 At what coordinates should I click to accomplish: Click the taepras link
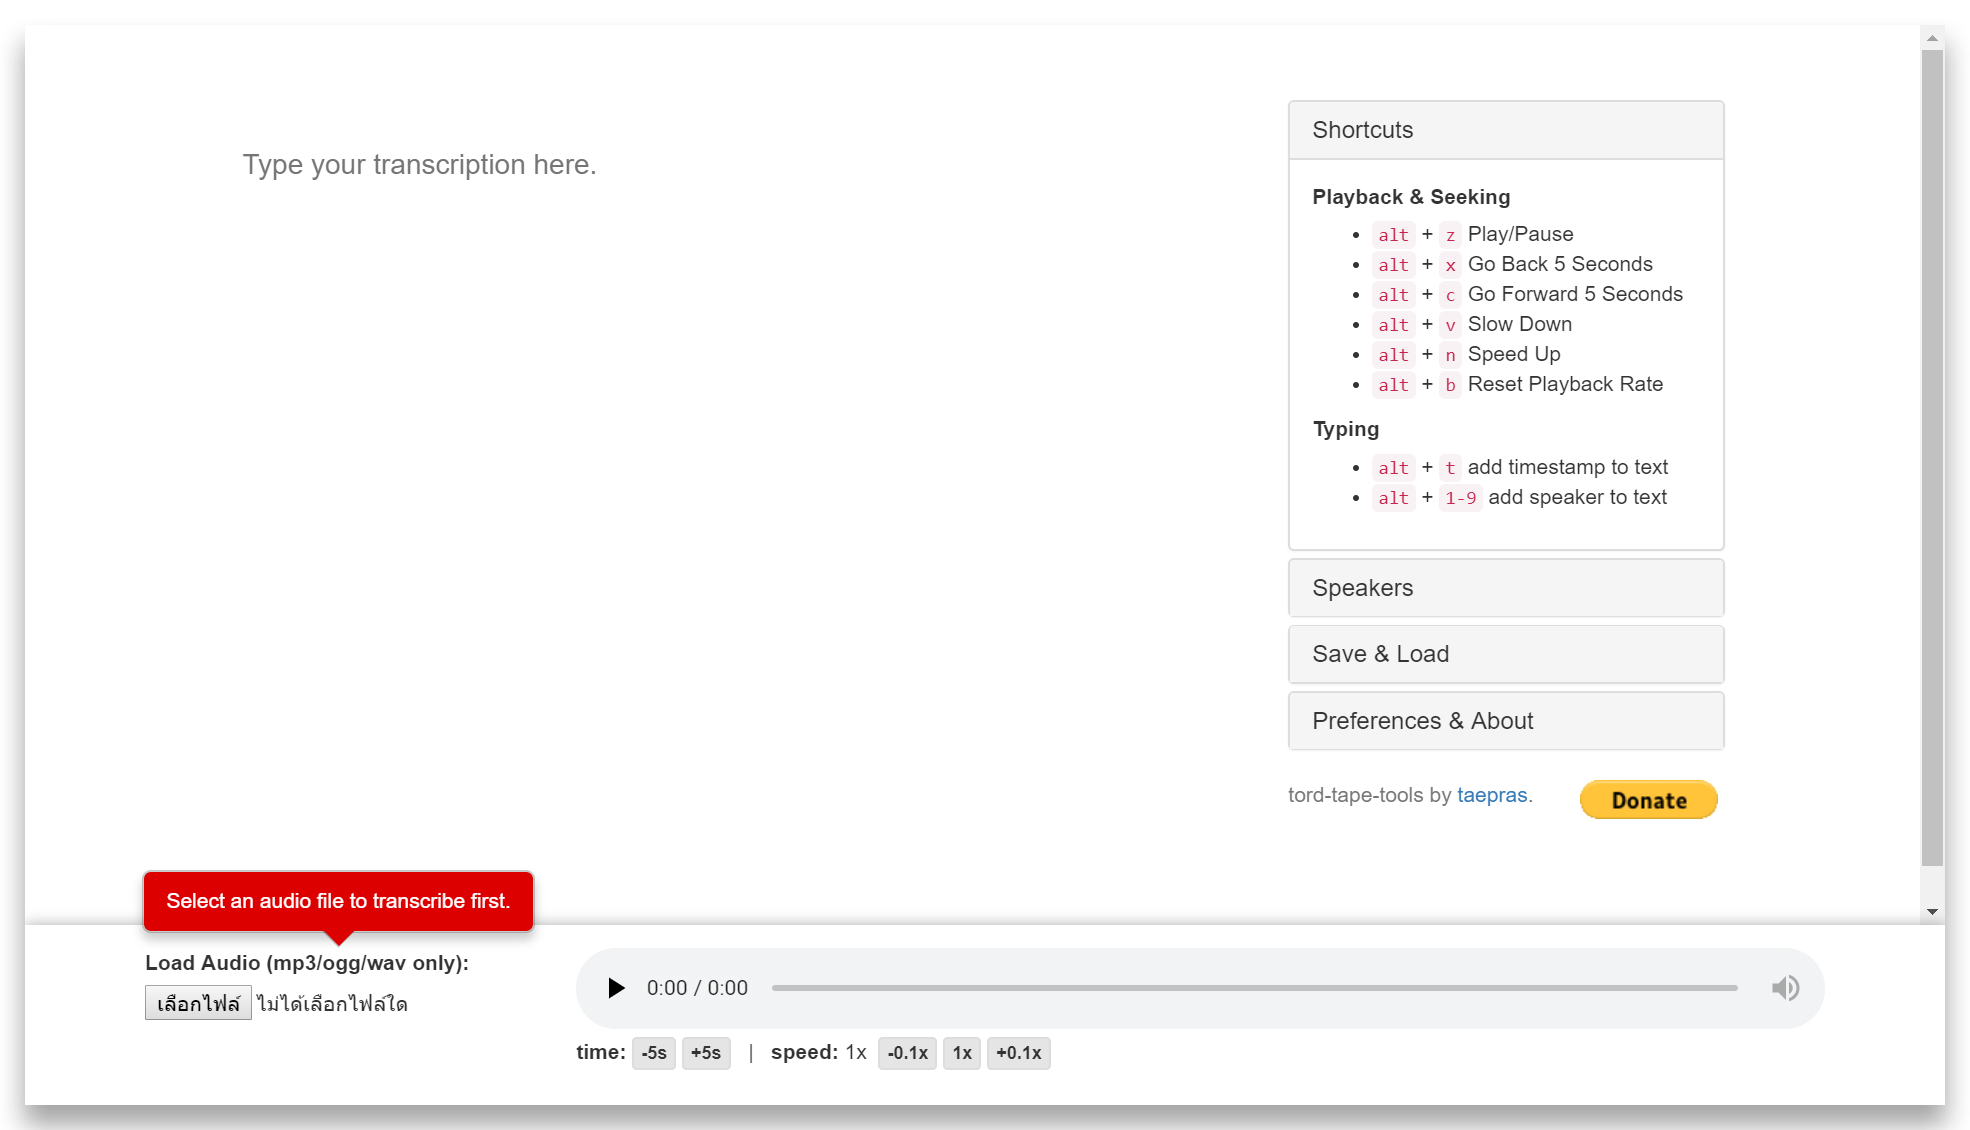tap(1491, 794)
